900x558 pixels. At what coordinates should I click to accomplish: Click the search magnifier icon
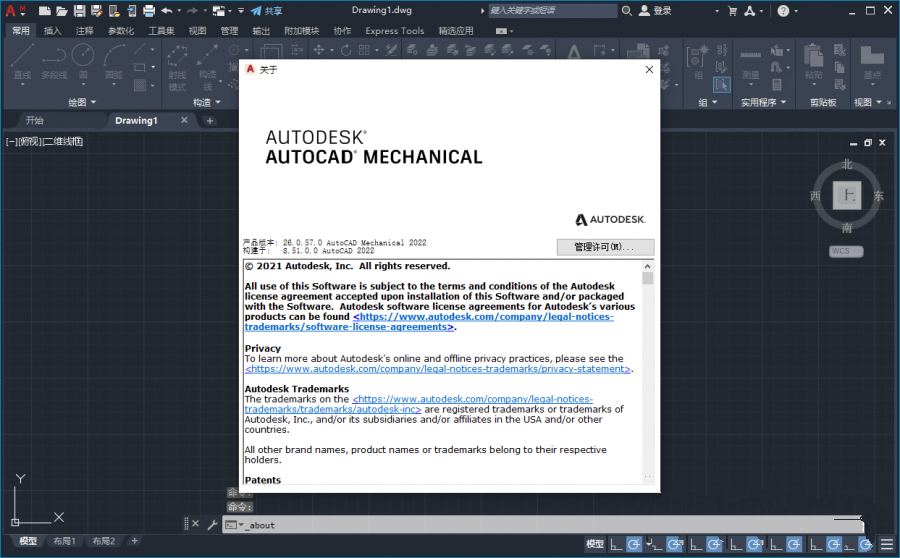(627, 10)
